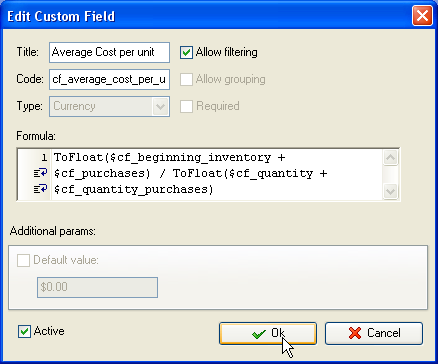Click the Allow grouping checkbox

186,79
